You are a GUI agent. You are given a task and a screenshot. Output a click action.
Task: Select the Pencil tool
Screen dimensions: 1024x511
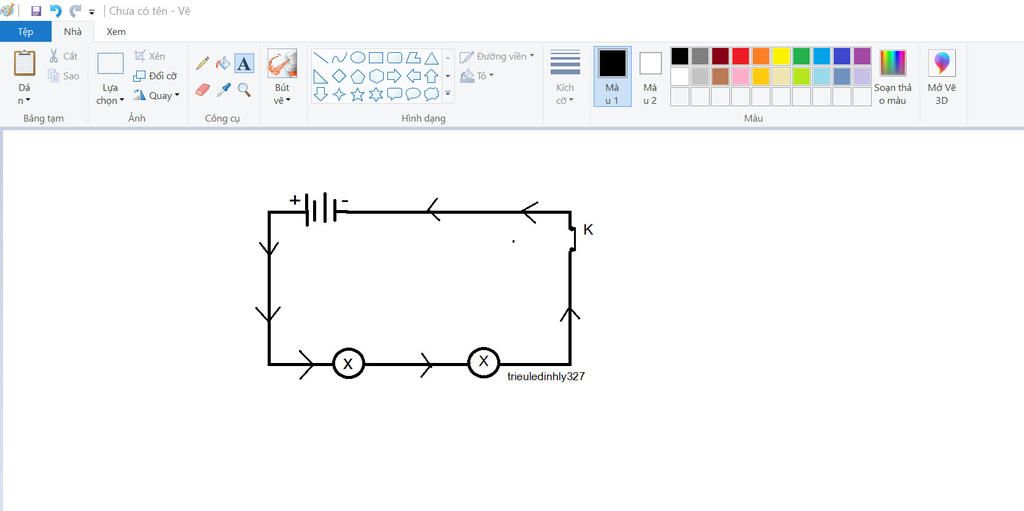click(202, 63)
